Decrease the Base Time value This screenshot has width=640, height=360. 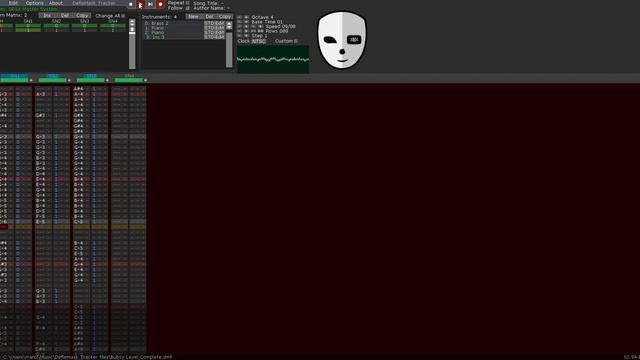pos(240,22)
